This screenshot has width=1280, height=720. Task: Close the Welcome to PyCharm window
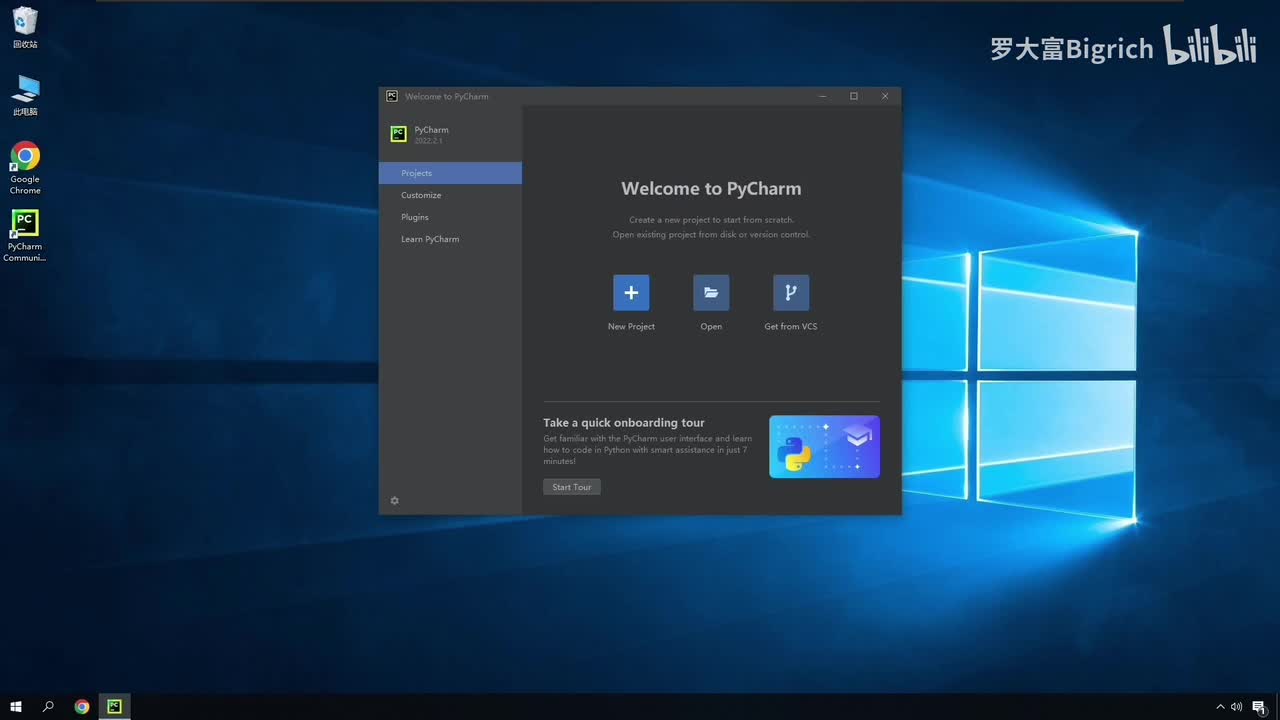coord(885,96)
